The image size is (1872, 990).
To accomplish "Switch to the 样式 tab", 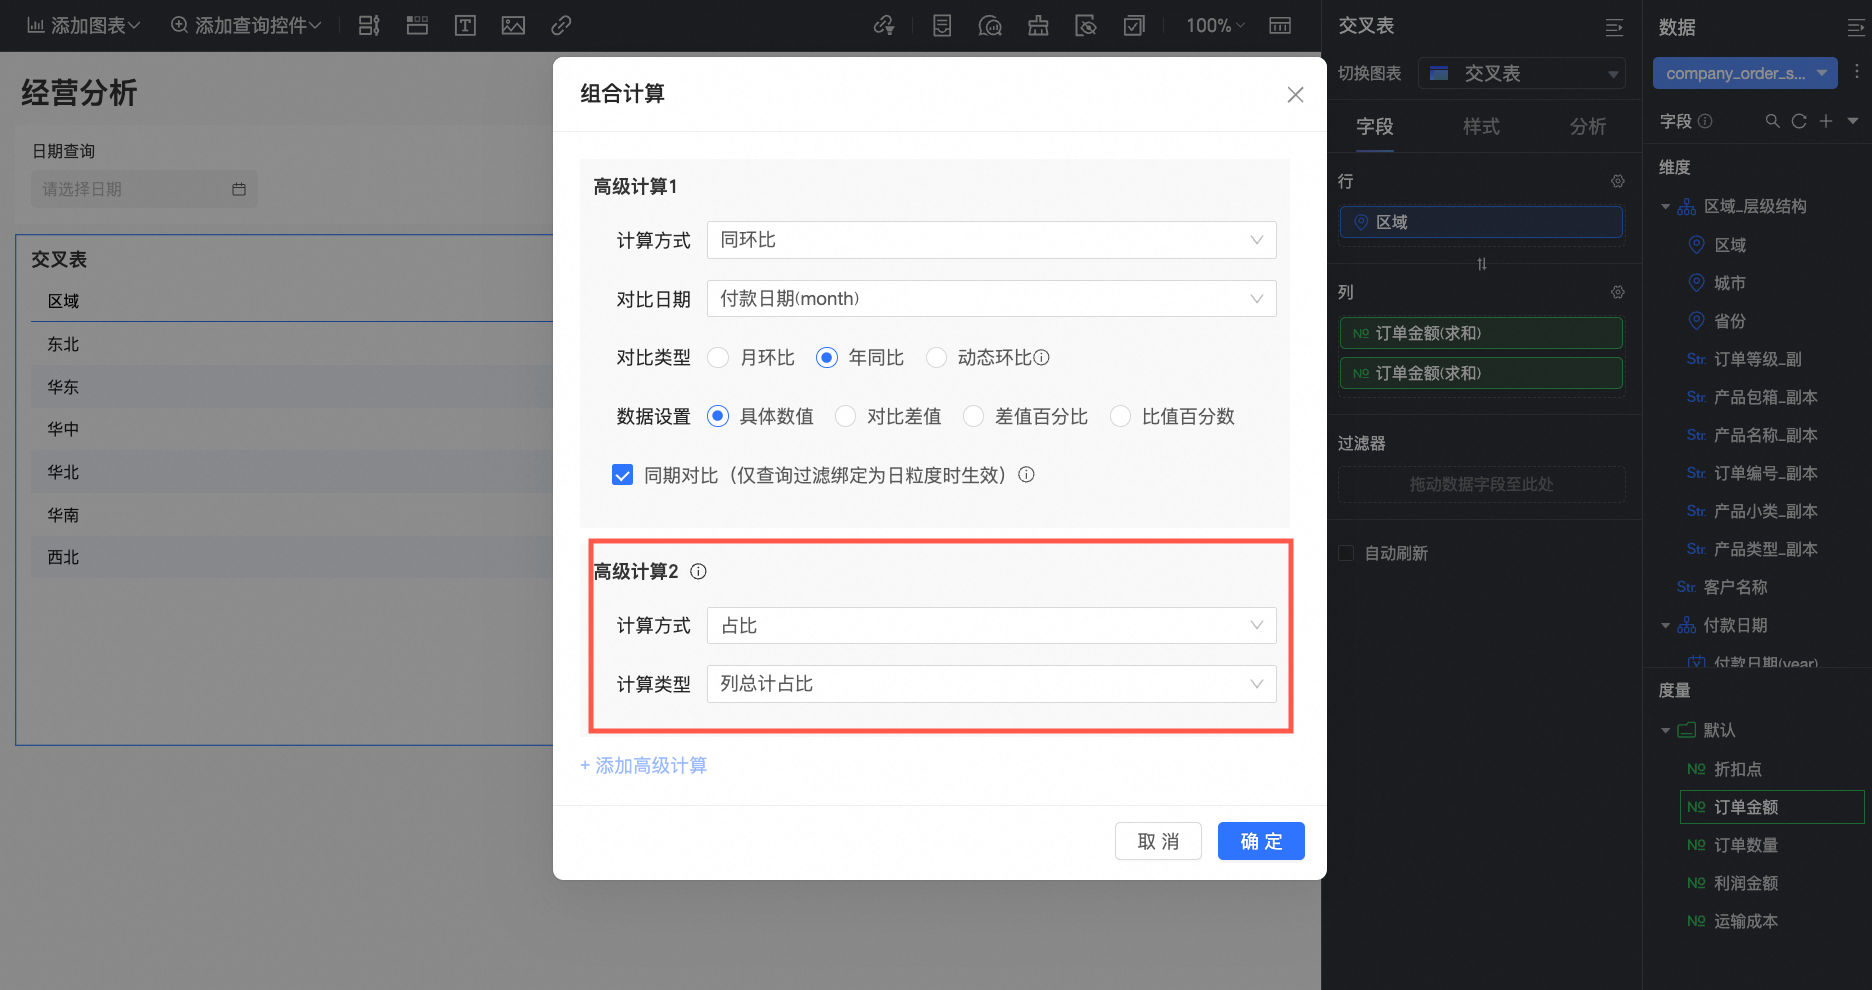I will [x=1481, y=127].
